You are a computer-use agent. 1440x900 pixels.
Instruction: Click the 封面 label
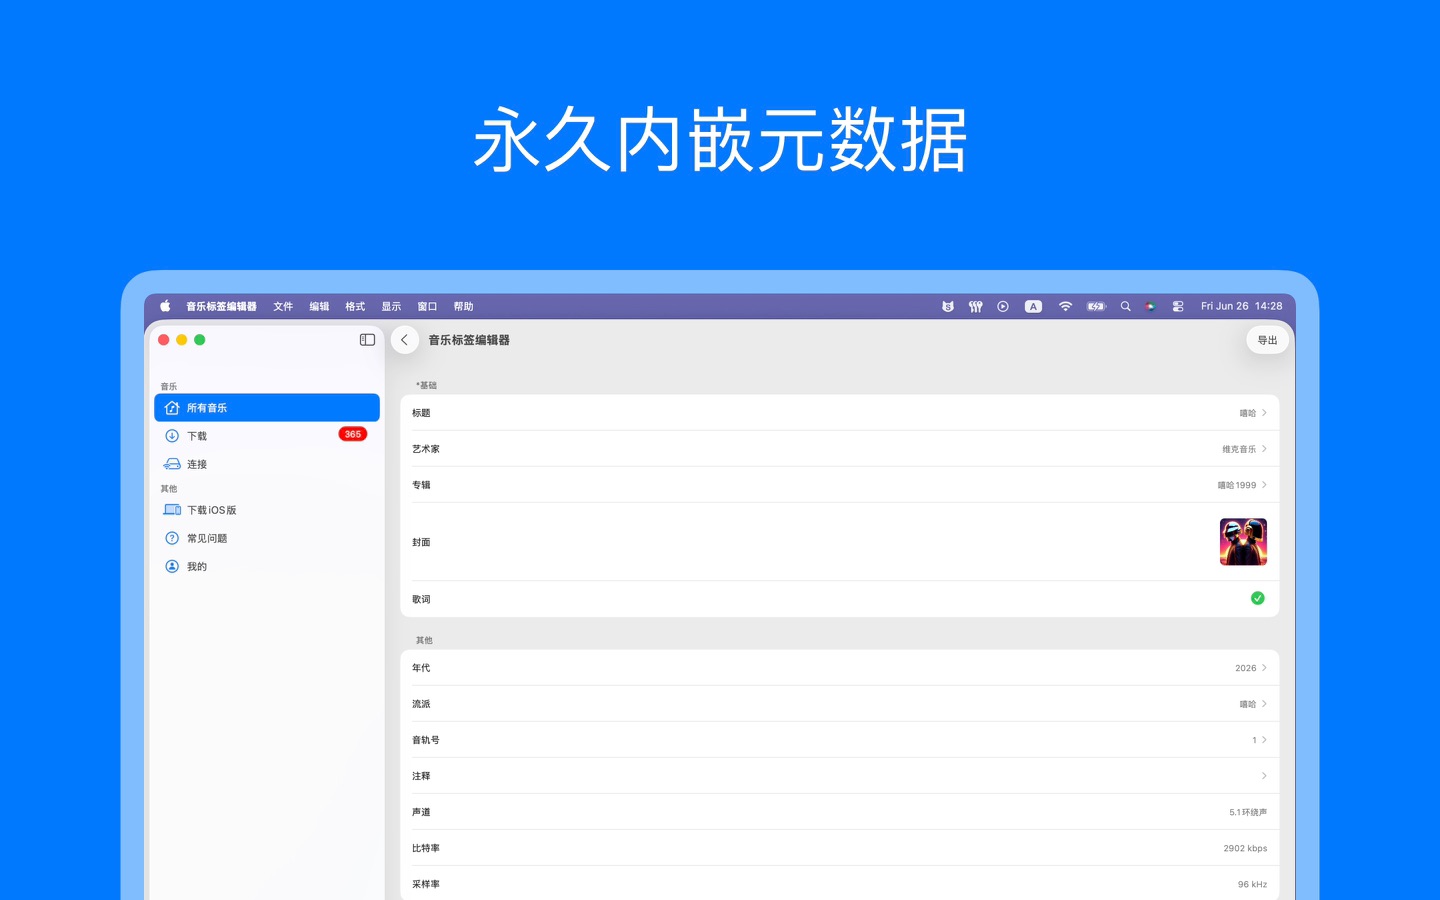[x=421, y=542]
